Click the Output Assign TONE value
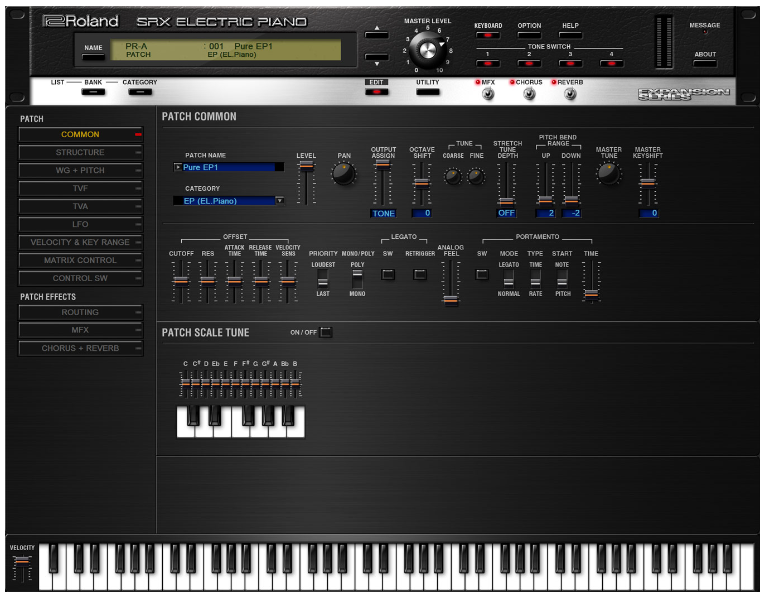The image size is (768, 603). click(383, 214)
